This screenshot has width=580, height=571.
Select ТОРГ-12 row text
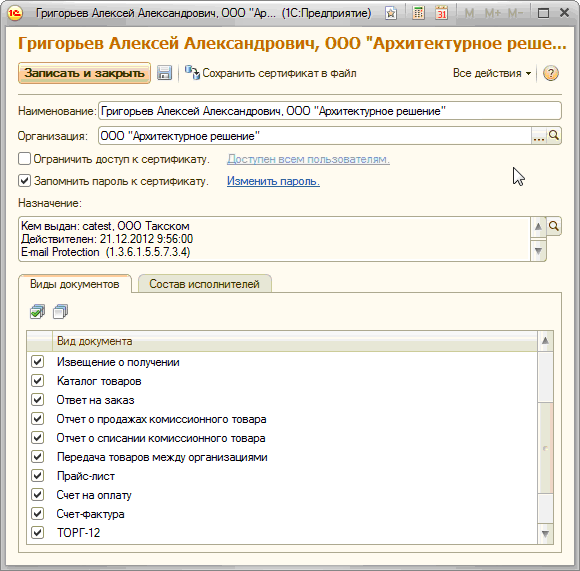(78, 533)
